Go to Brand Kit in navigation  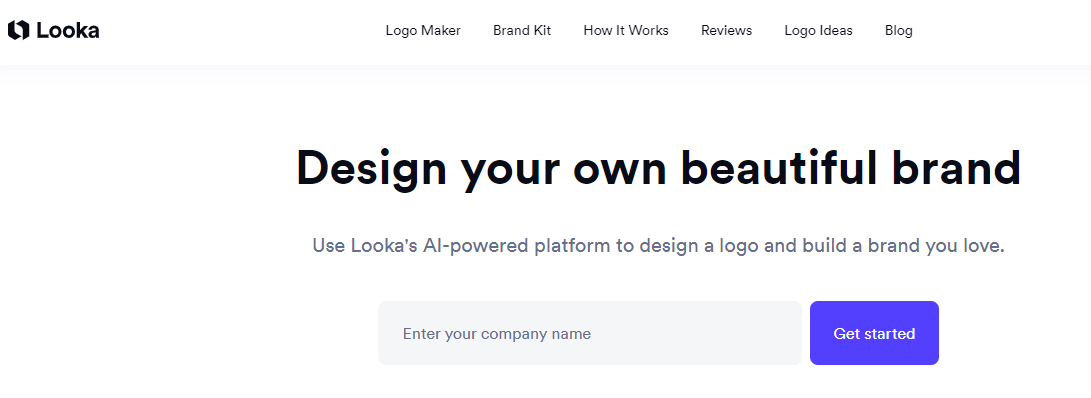click(x=522, y=31)
